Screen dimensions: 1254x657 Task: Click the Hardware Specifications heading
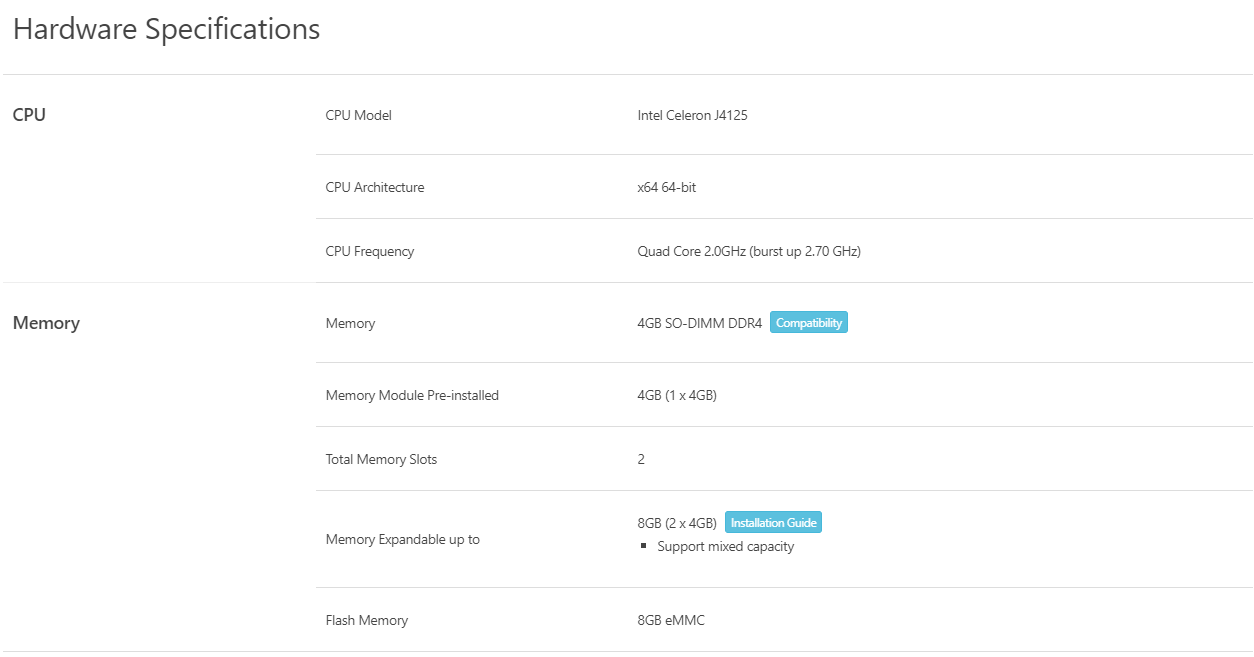tap(166, 29)
